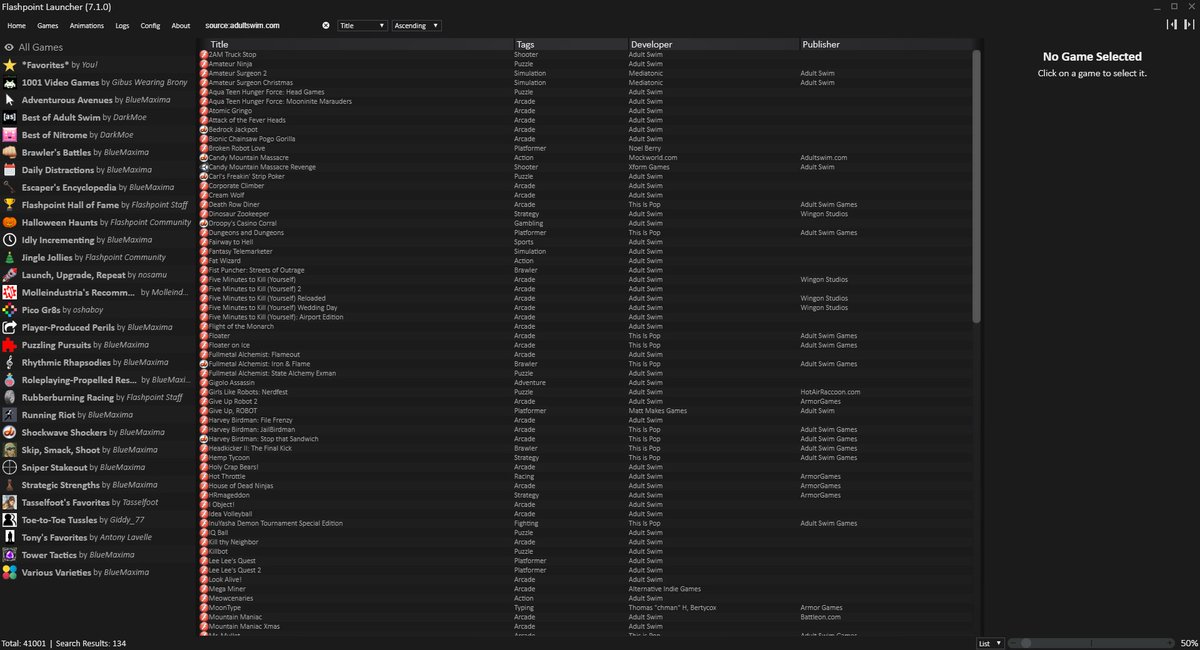1200x650 pixels.
Task: Open Escaper's Encyclopedia playlist
Action: (x=98, y=187)
